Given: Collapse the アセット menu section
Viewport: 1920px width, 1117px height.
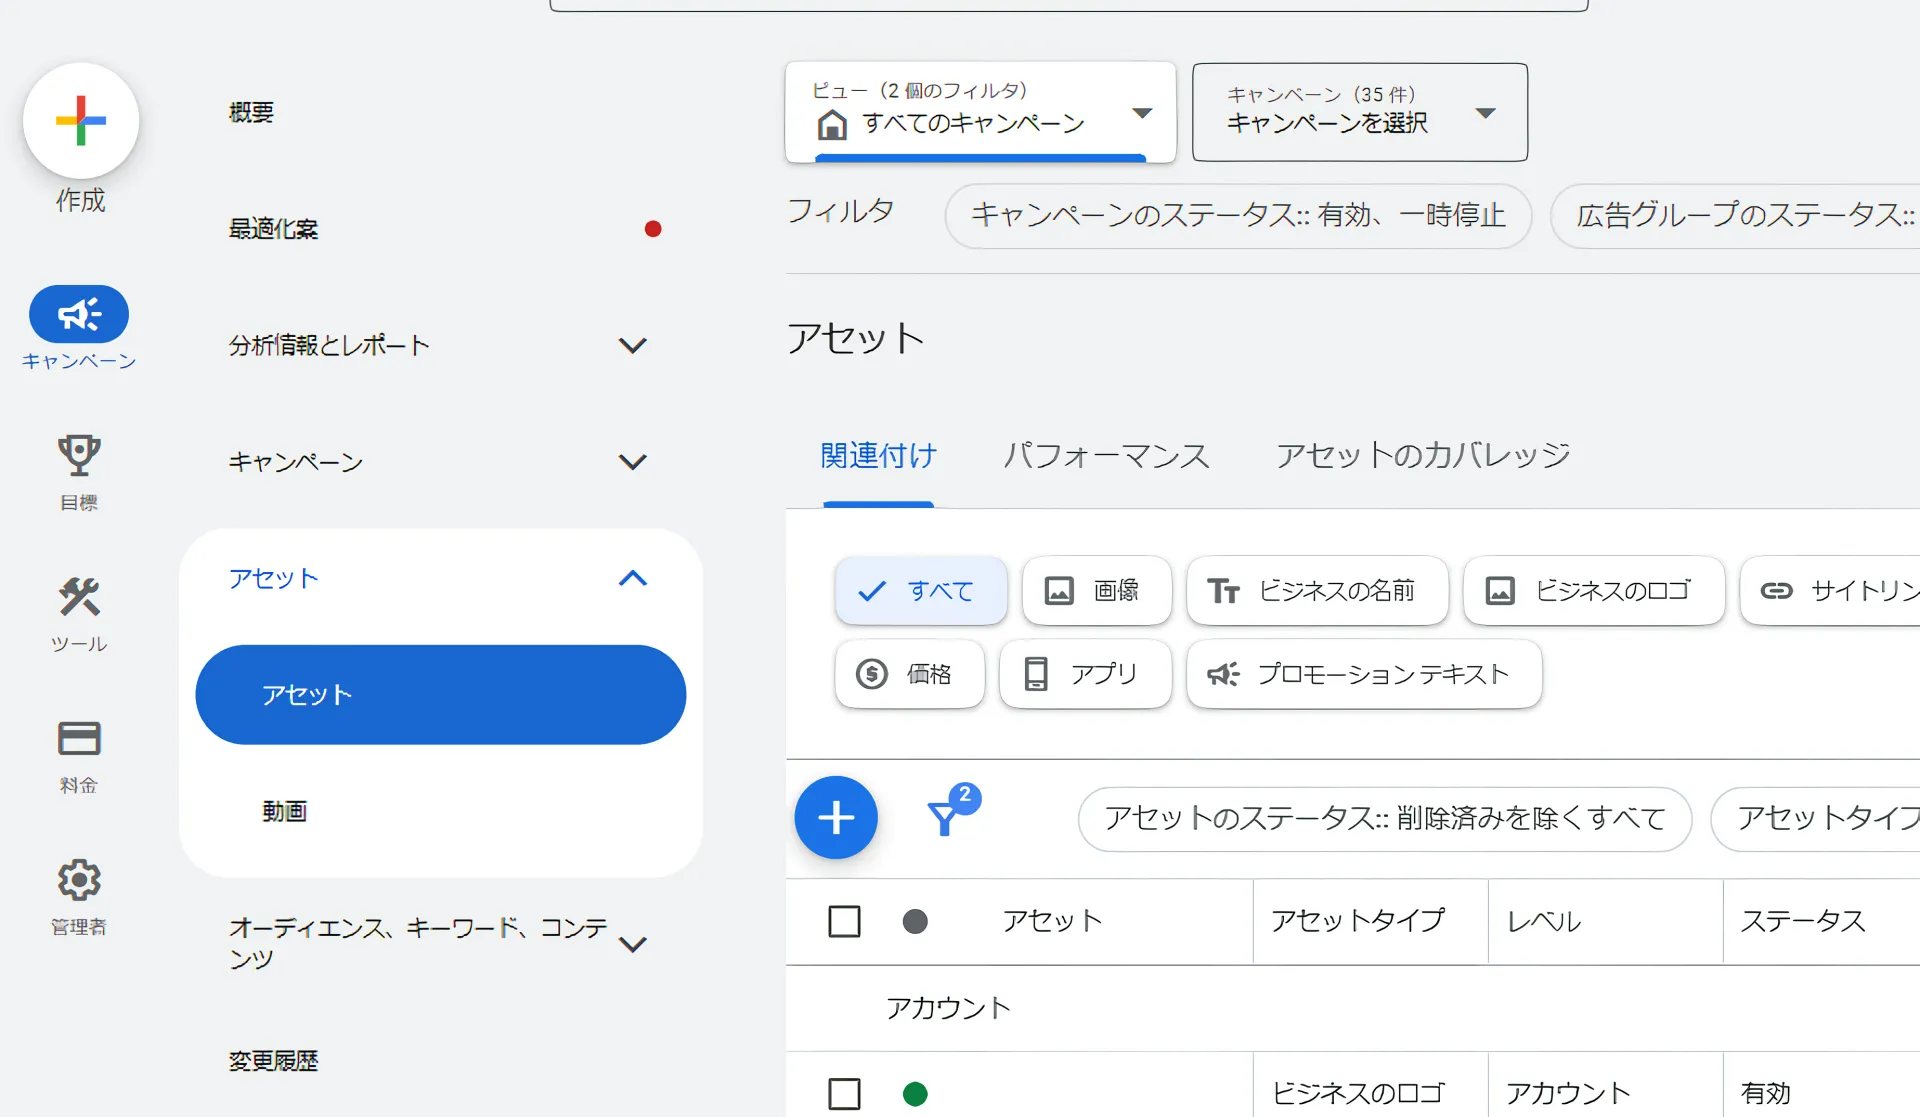Looking at the screenshot, I should pyautogui.click(x=633, y=578).
